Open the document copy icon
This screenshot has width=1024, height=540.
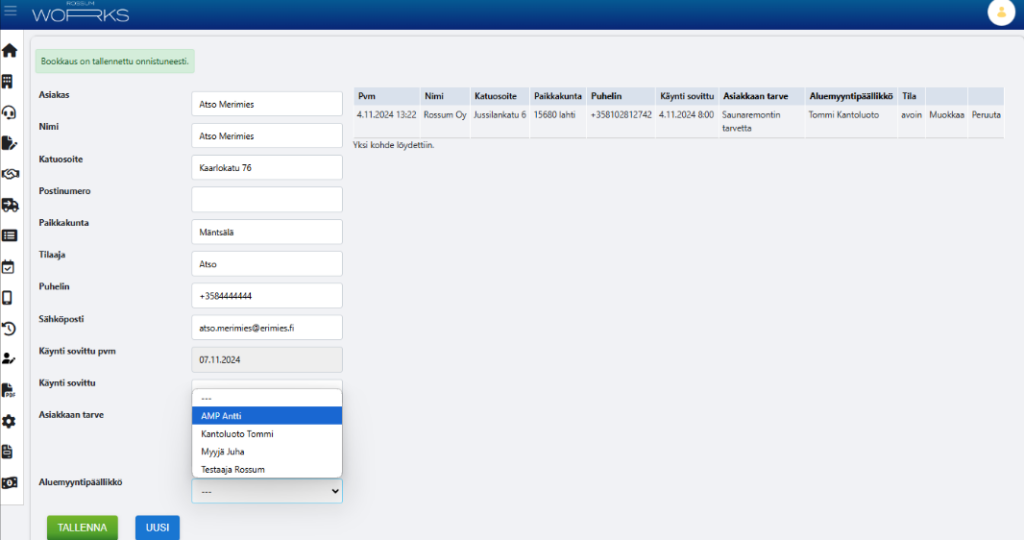[x=8, y=452]
